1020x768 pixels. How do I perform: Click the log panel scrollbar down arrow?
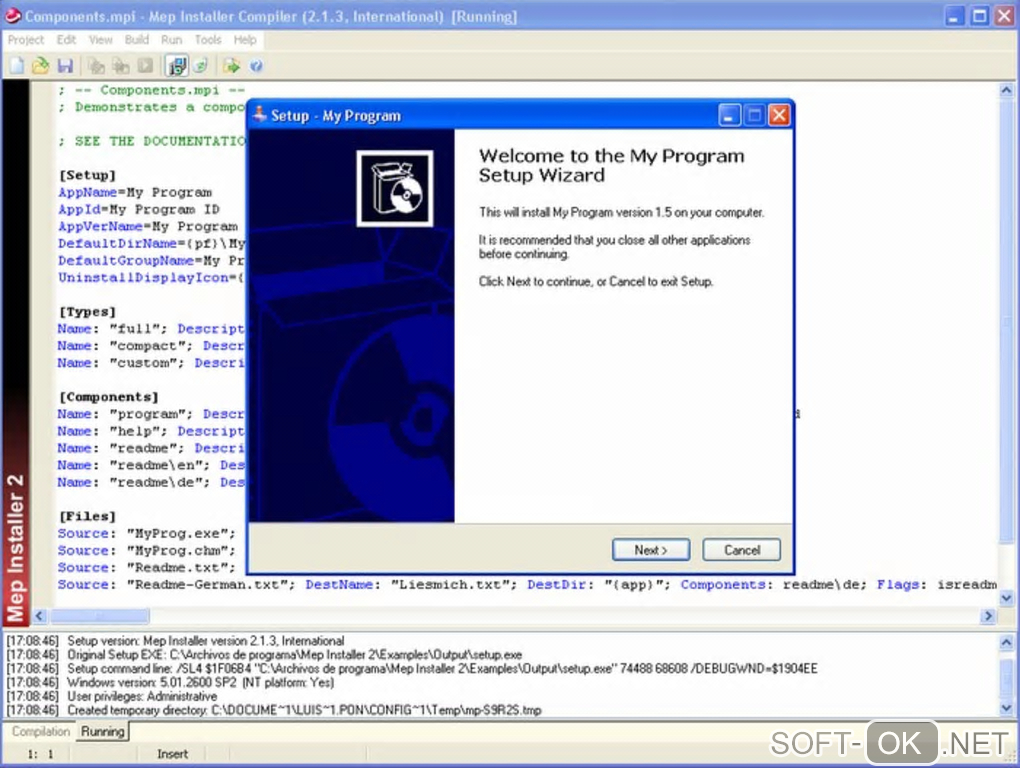pyautogui.click(x=1006, y=708)
